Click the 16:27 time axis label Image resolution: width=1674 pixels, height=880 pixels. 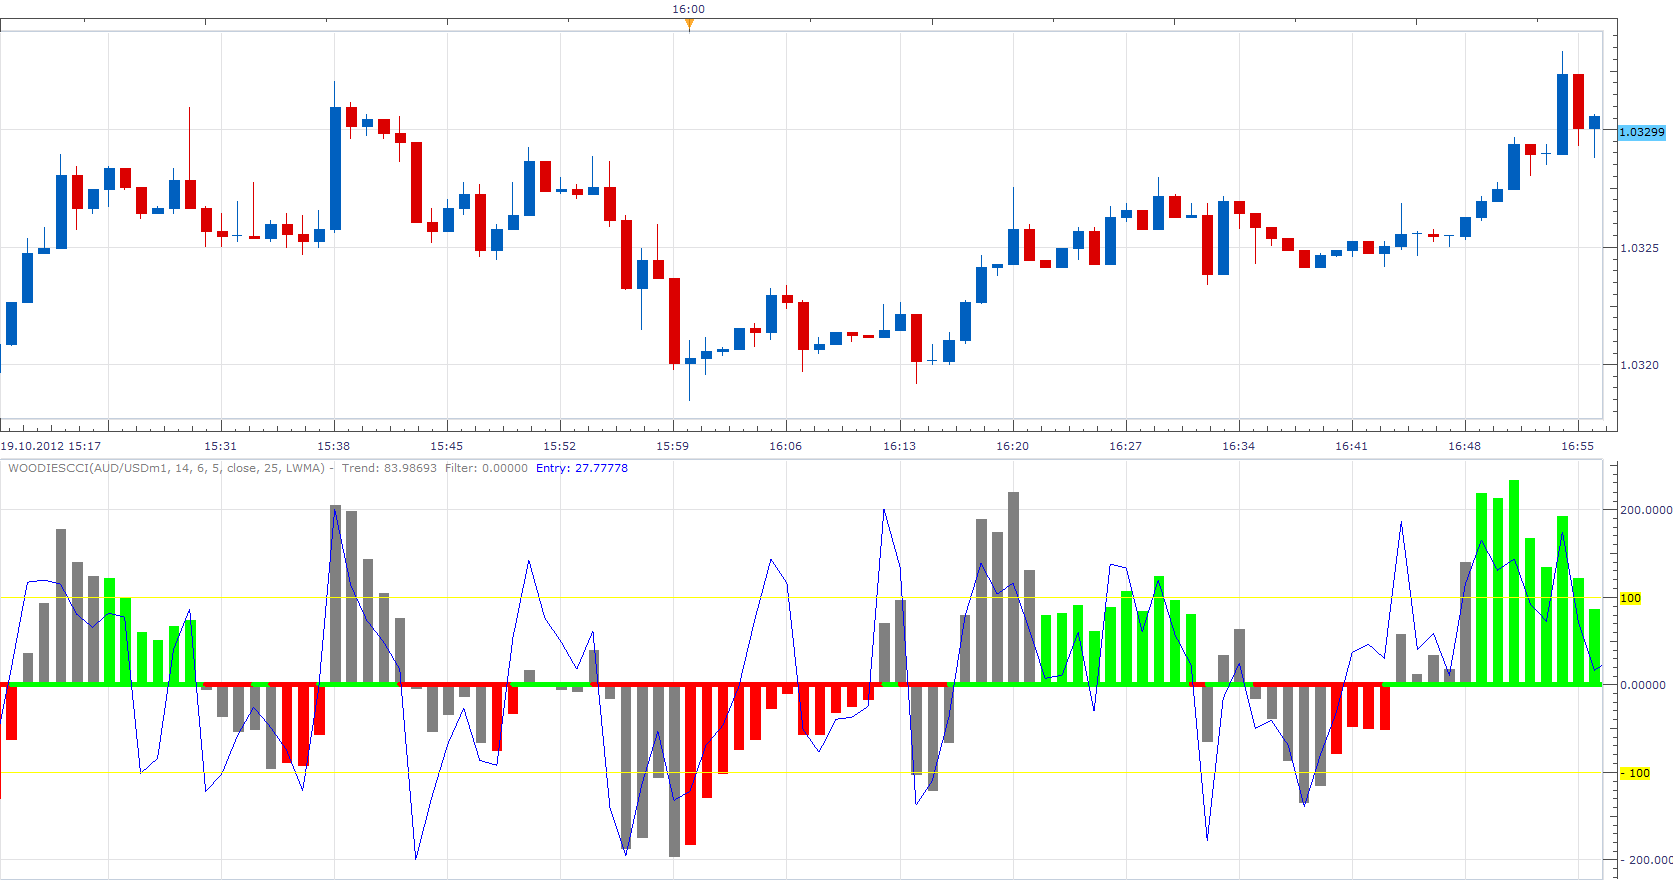1125,446
